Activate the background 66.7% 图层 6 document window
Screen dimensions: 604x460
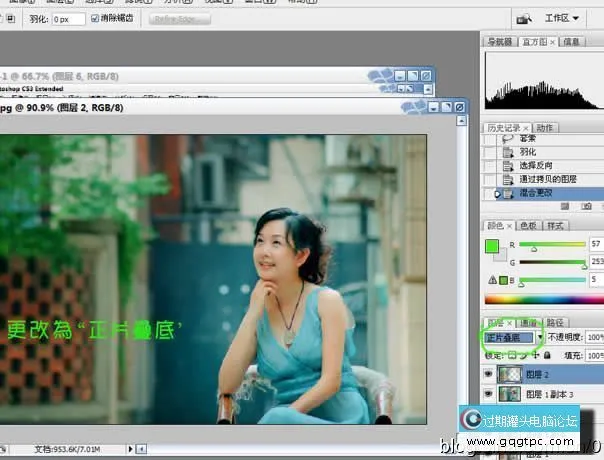pos(185,76)
